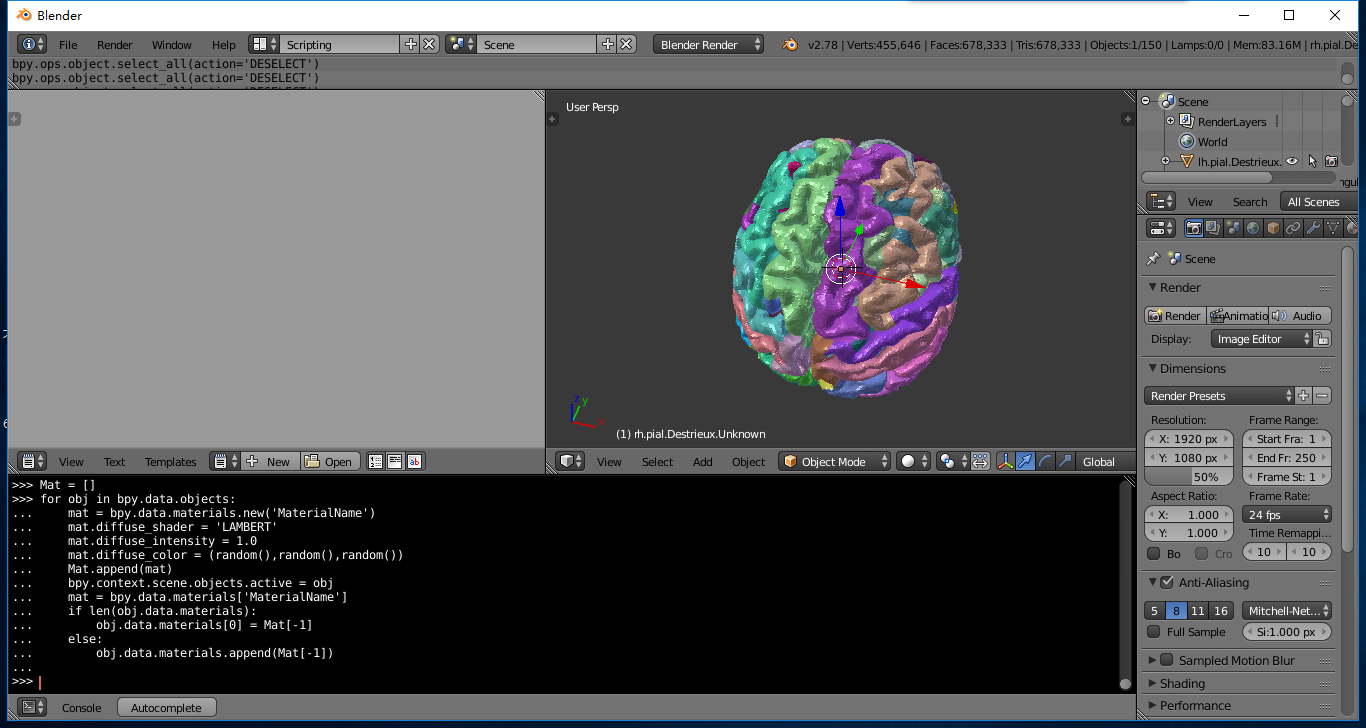Open the 3D View editor type selector
1366x728 pixels.
[x=570, y=461]
